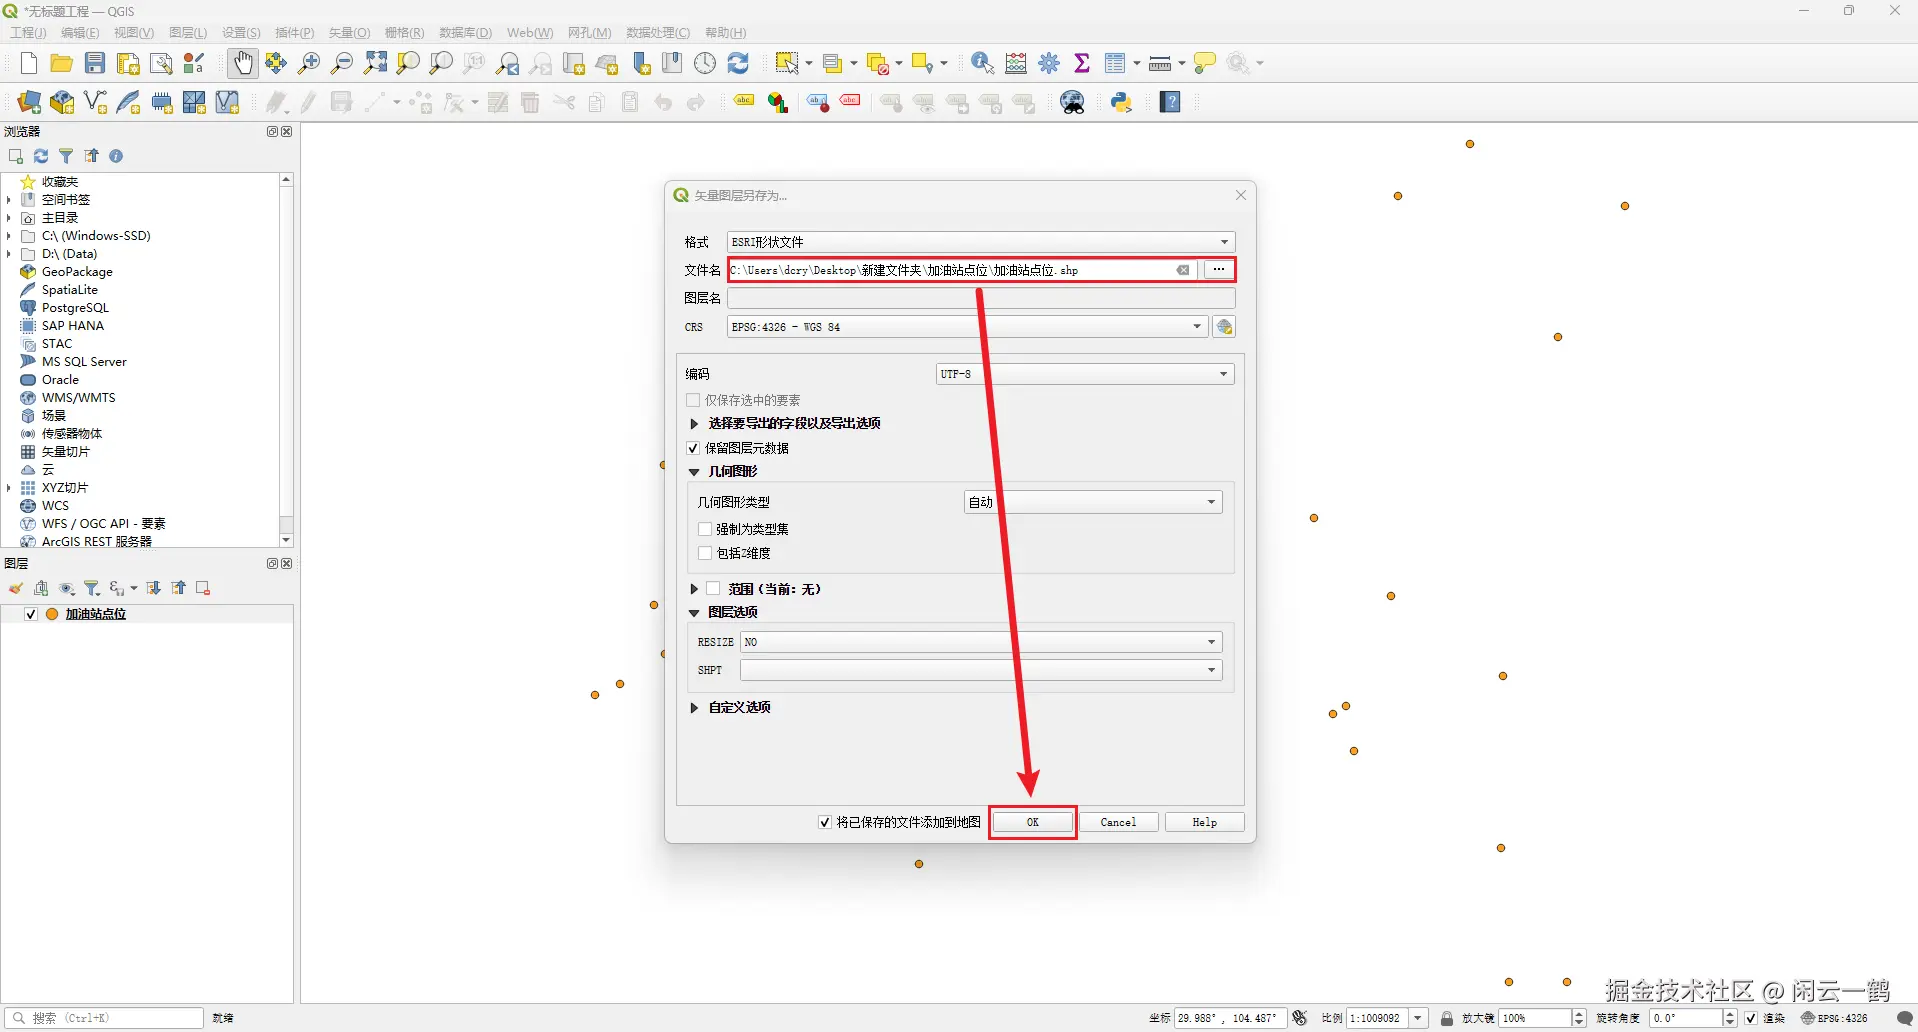This screenshot has width=1918, height=1032.
Task: Open the Help contents book icon
Action: point(1170,102)
